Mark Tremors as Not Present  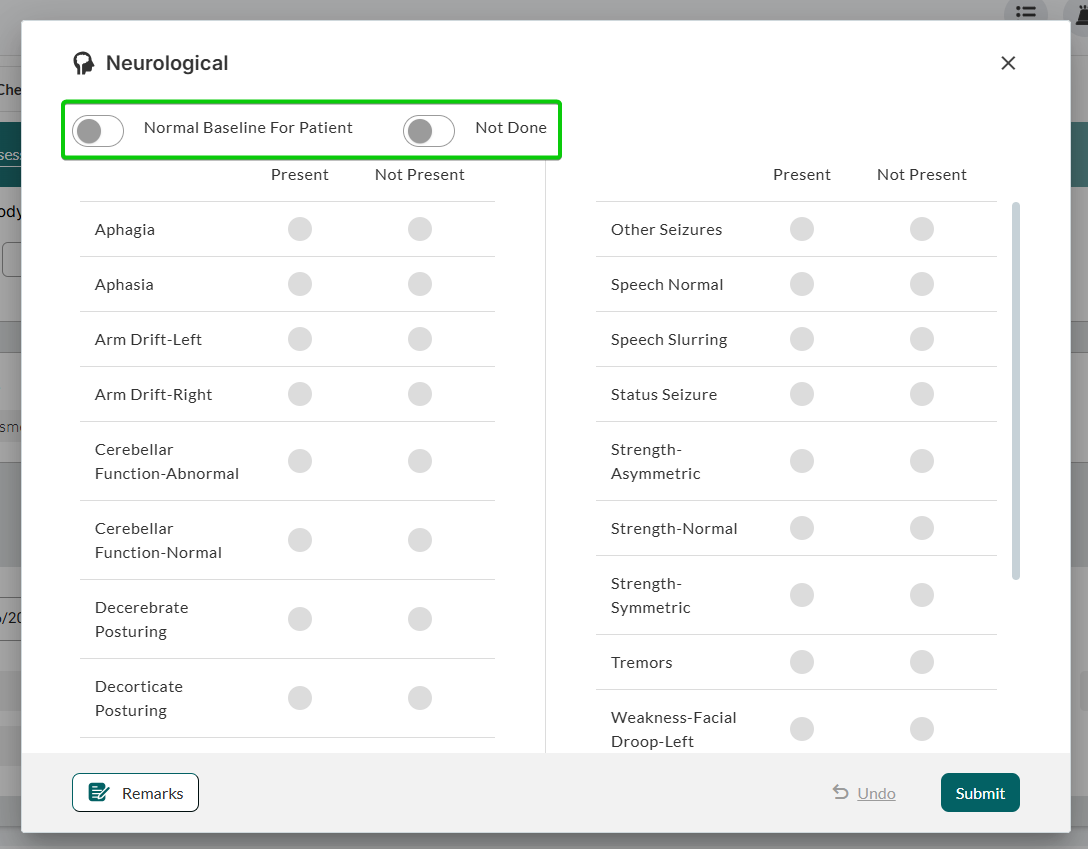click(922, 662)
